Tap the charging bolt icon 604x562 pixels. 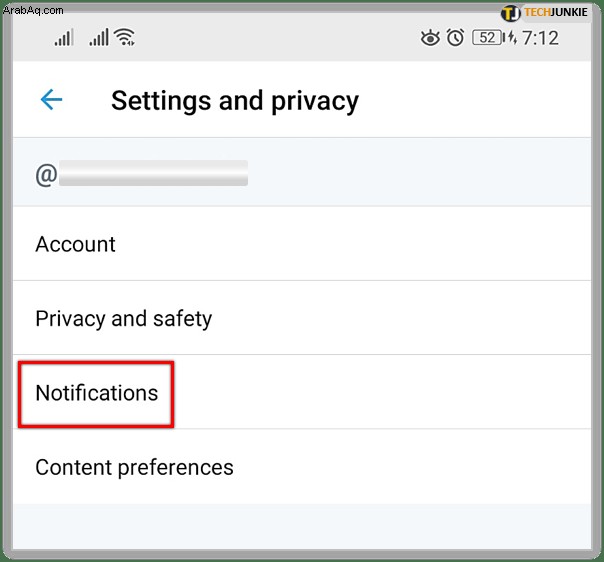(x=512, y=38)
